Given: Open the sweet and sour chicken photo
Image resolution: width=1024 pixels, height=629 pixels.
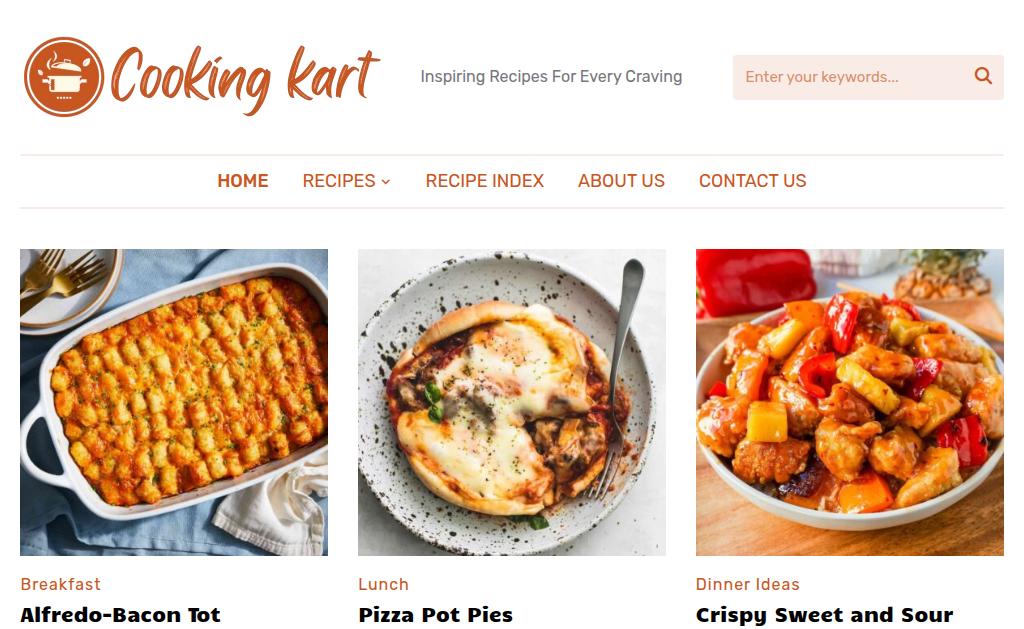Looking at the screenshot, I should [850, 402].
